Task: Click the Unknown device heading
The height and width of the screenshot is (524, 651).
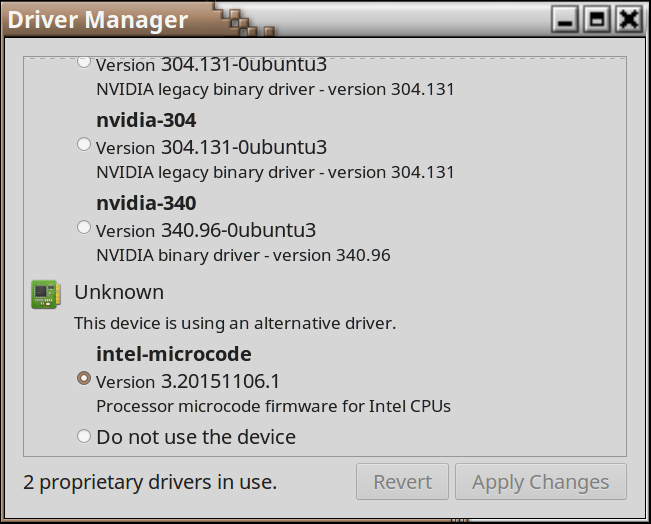Action: tap(119, 292)
